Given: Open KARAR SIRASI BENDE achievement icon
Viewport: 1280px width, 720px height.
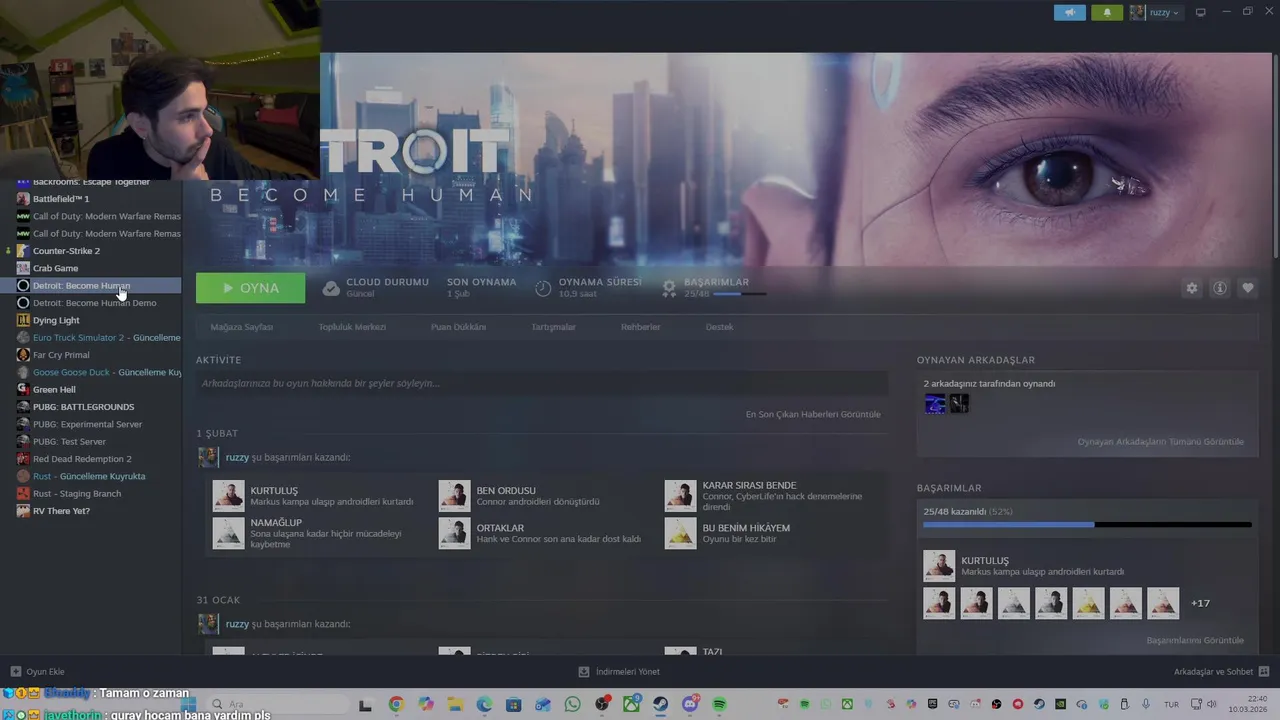Looking at the screenshot, I should pos(680,496).
